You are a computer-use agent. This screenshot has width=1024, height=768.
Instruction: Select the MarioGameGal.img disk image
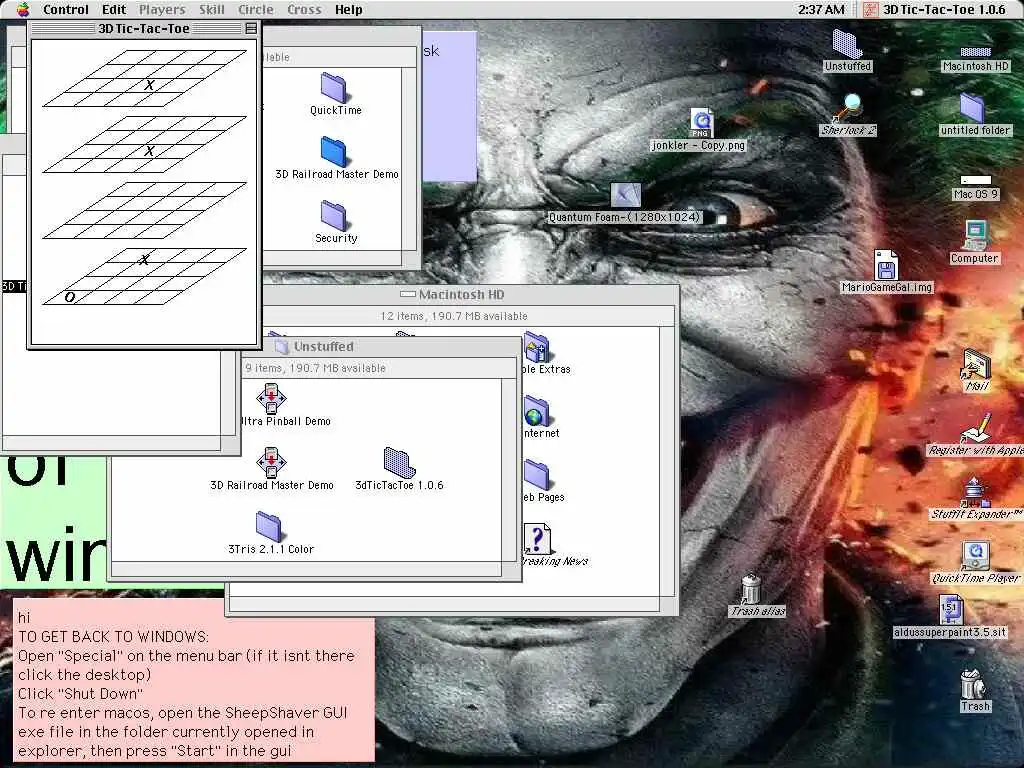(886, 272)
